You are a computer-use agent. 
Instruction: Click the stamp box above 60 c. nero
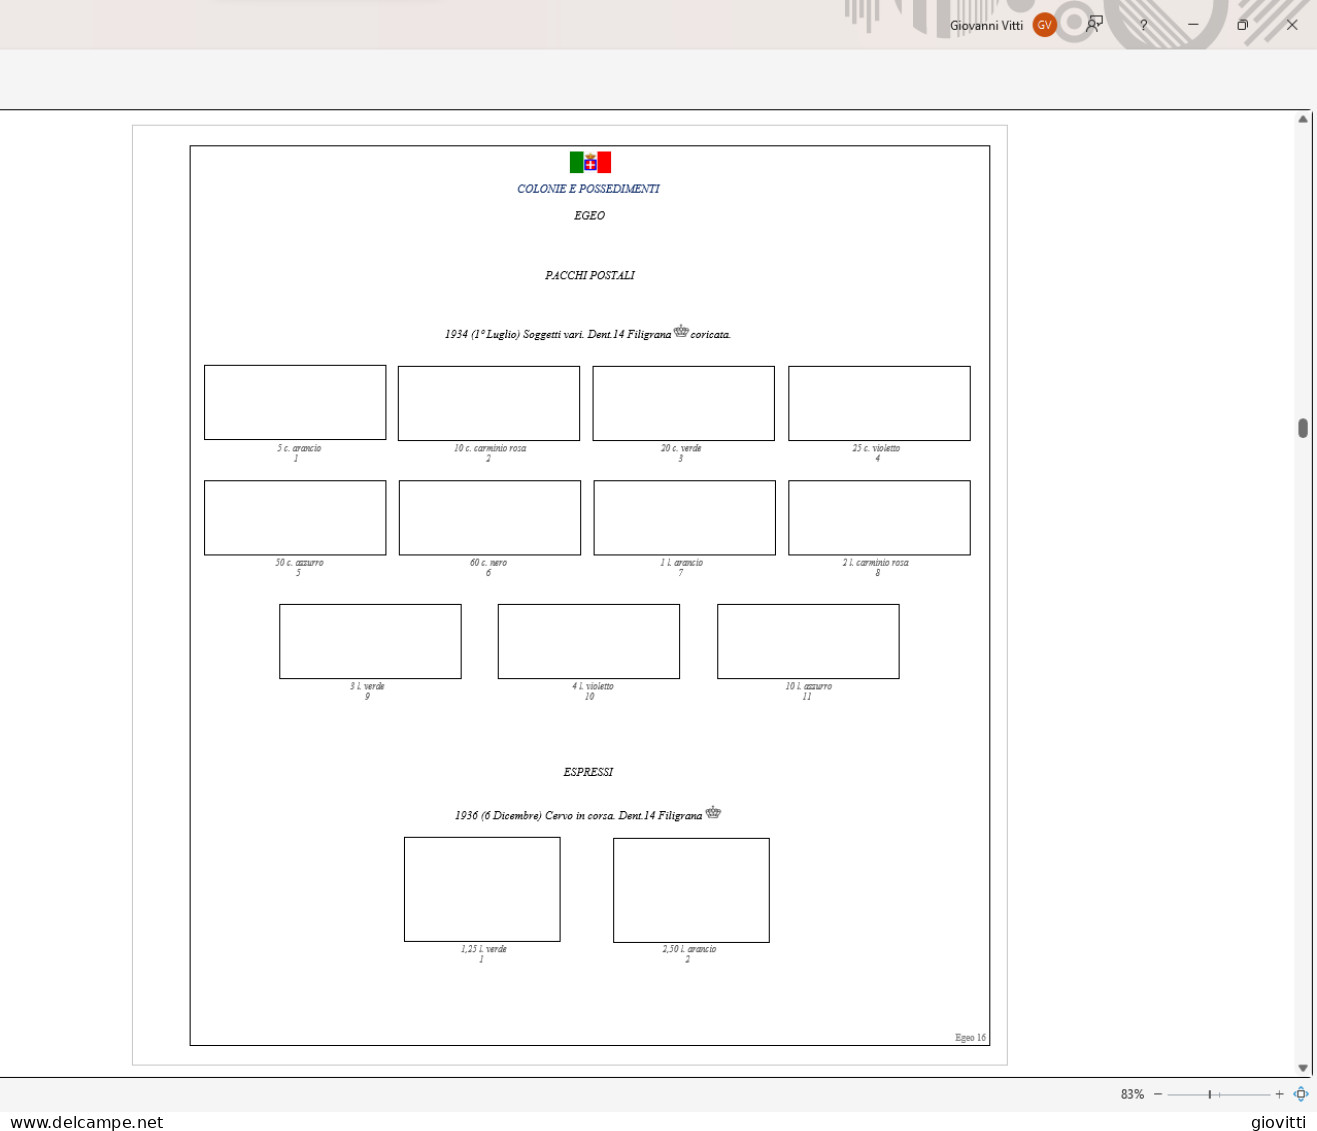coord(490,518)
